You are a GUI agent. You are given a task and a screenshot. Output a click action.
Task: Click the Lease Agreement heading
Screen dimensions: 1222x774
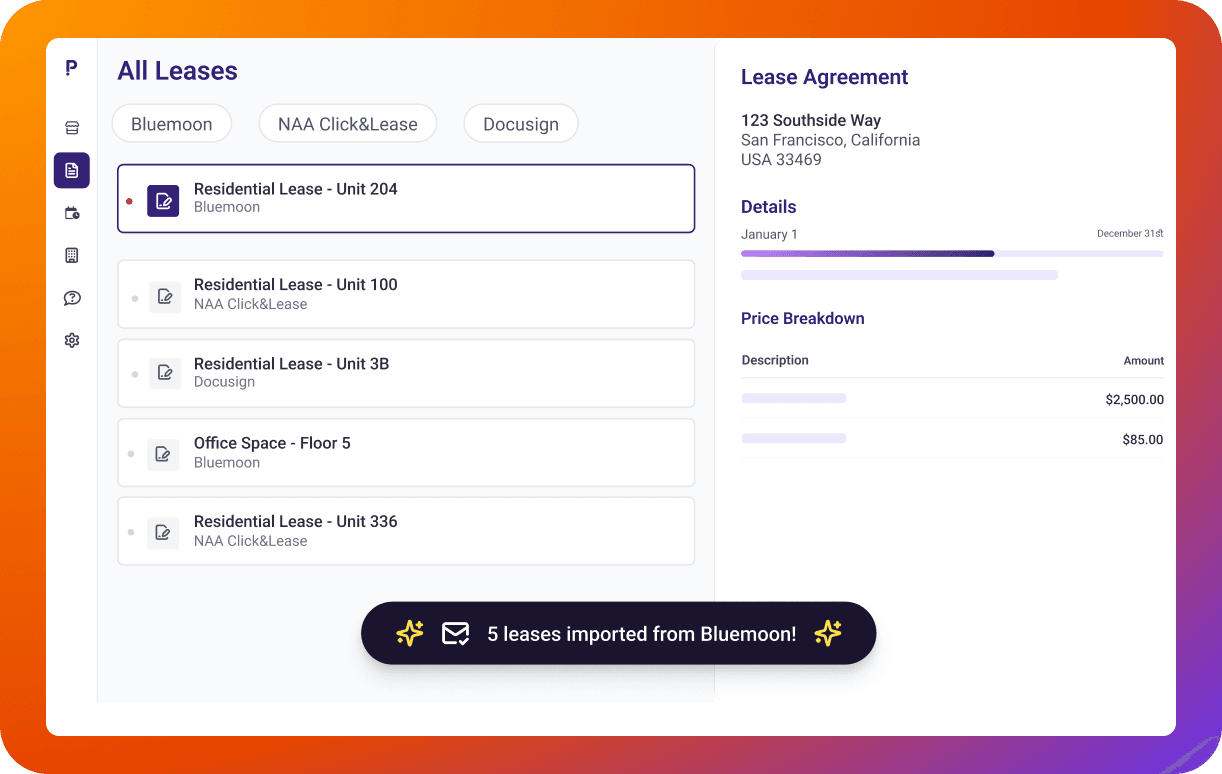[x=825, y=78]
